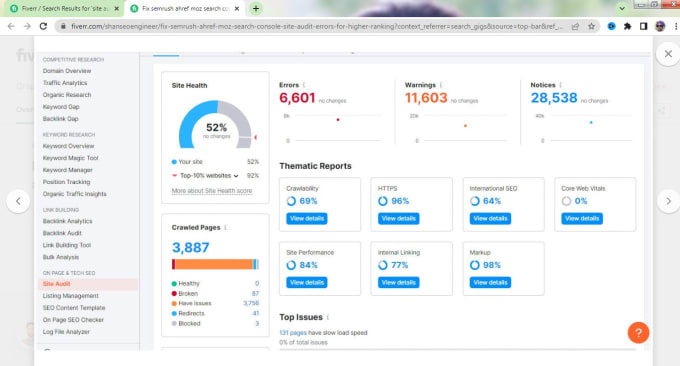Viewport: 680px width, 366px height.
Task: Click info icon next to Warnings
Action: (441, 85)
